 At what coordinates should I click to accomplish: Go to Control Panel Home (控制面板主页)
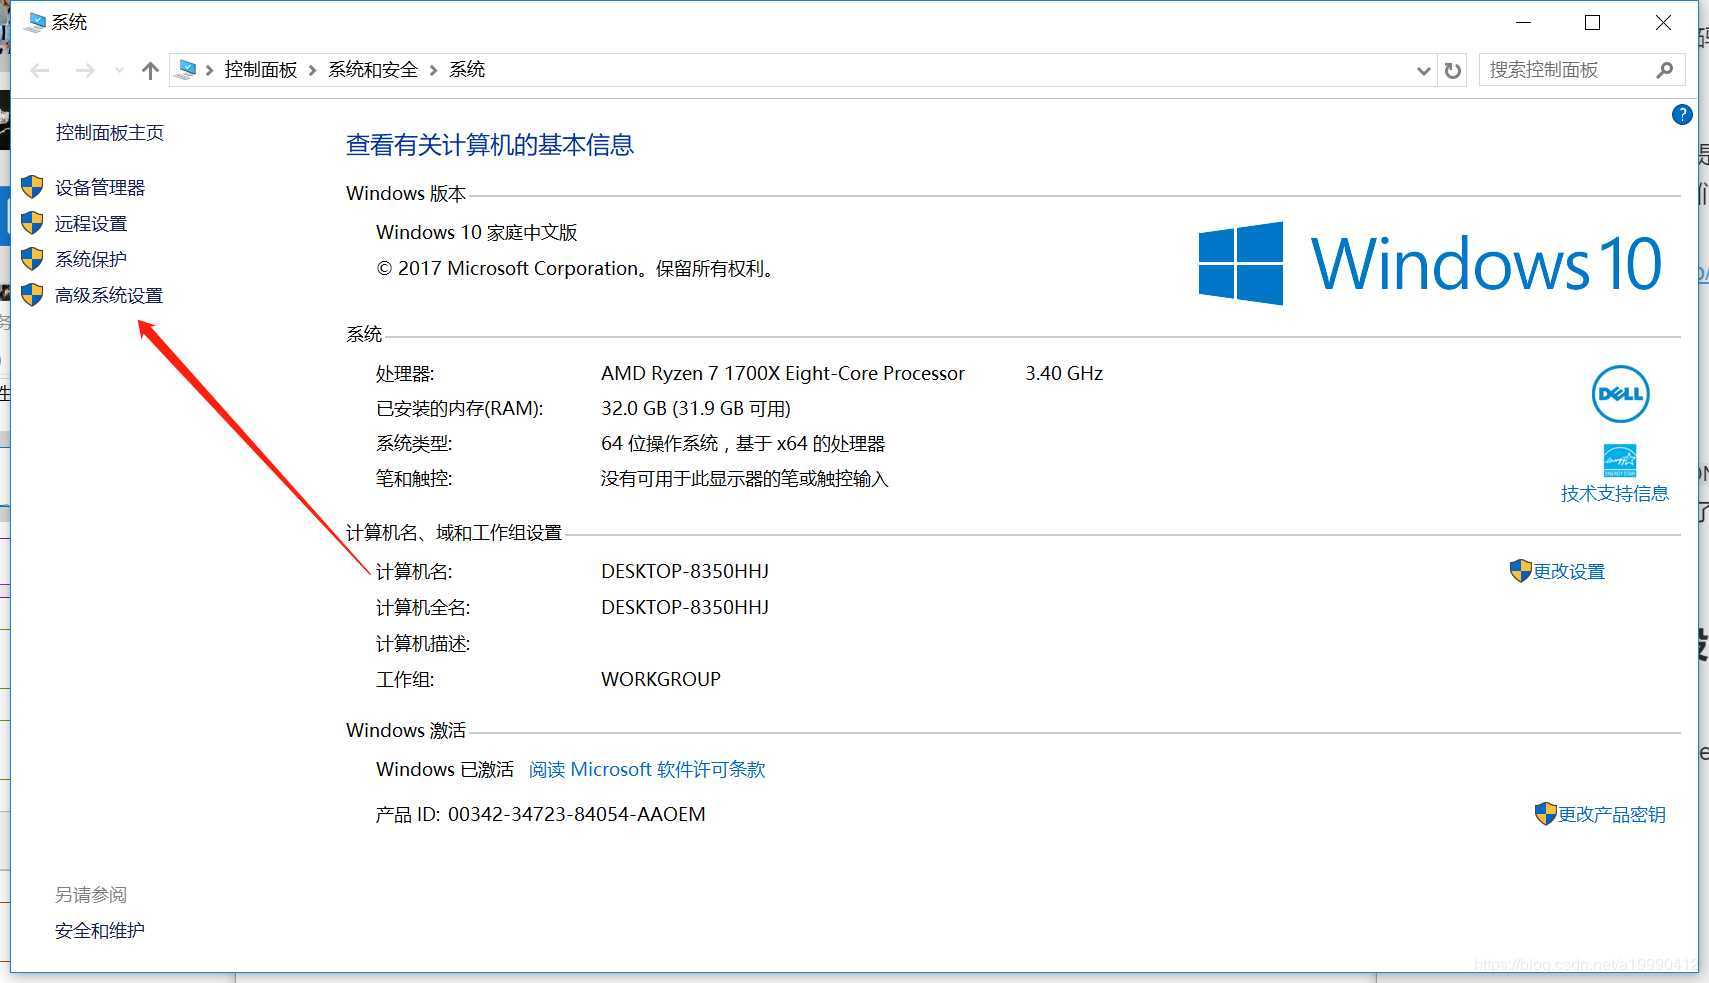(110, 133)
